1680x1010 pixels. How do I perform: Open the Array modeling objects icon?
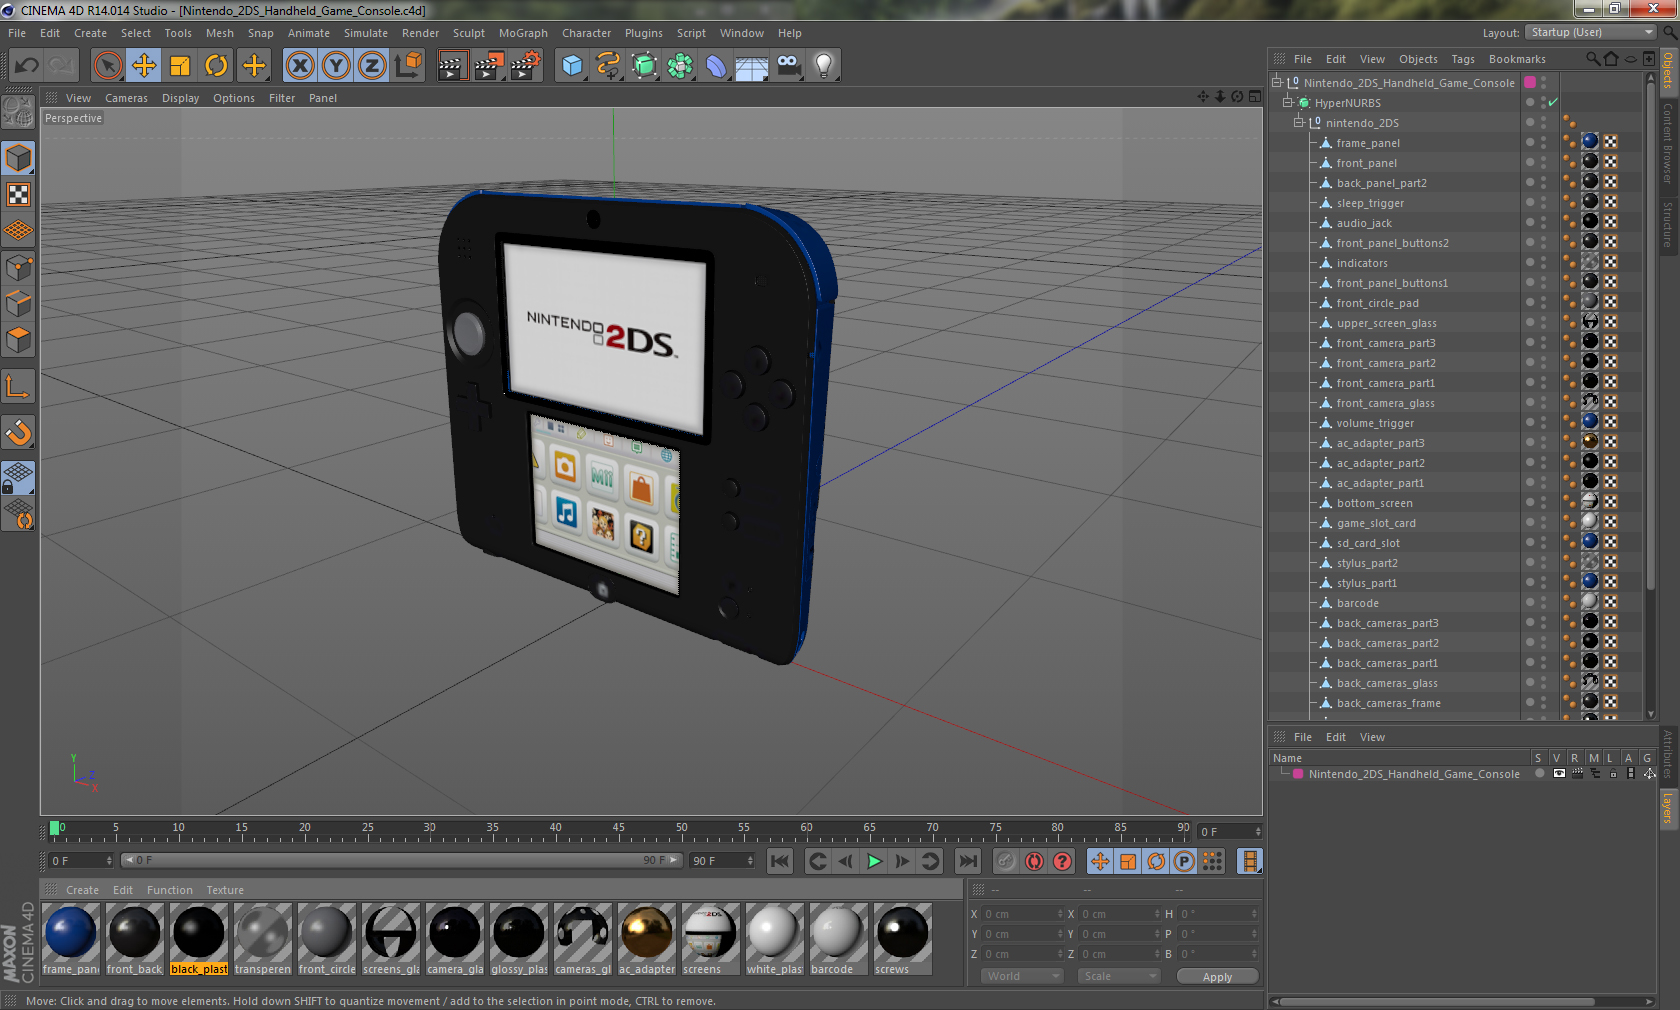(680, 66)
